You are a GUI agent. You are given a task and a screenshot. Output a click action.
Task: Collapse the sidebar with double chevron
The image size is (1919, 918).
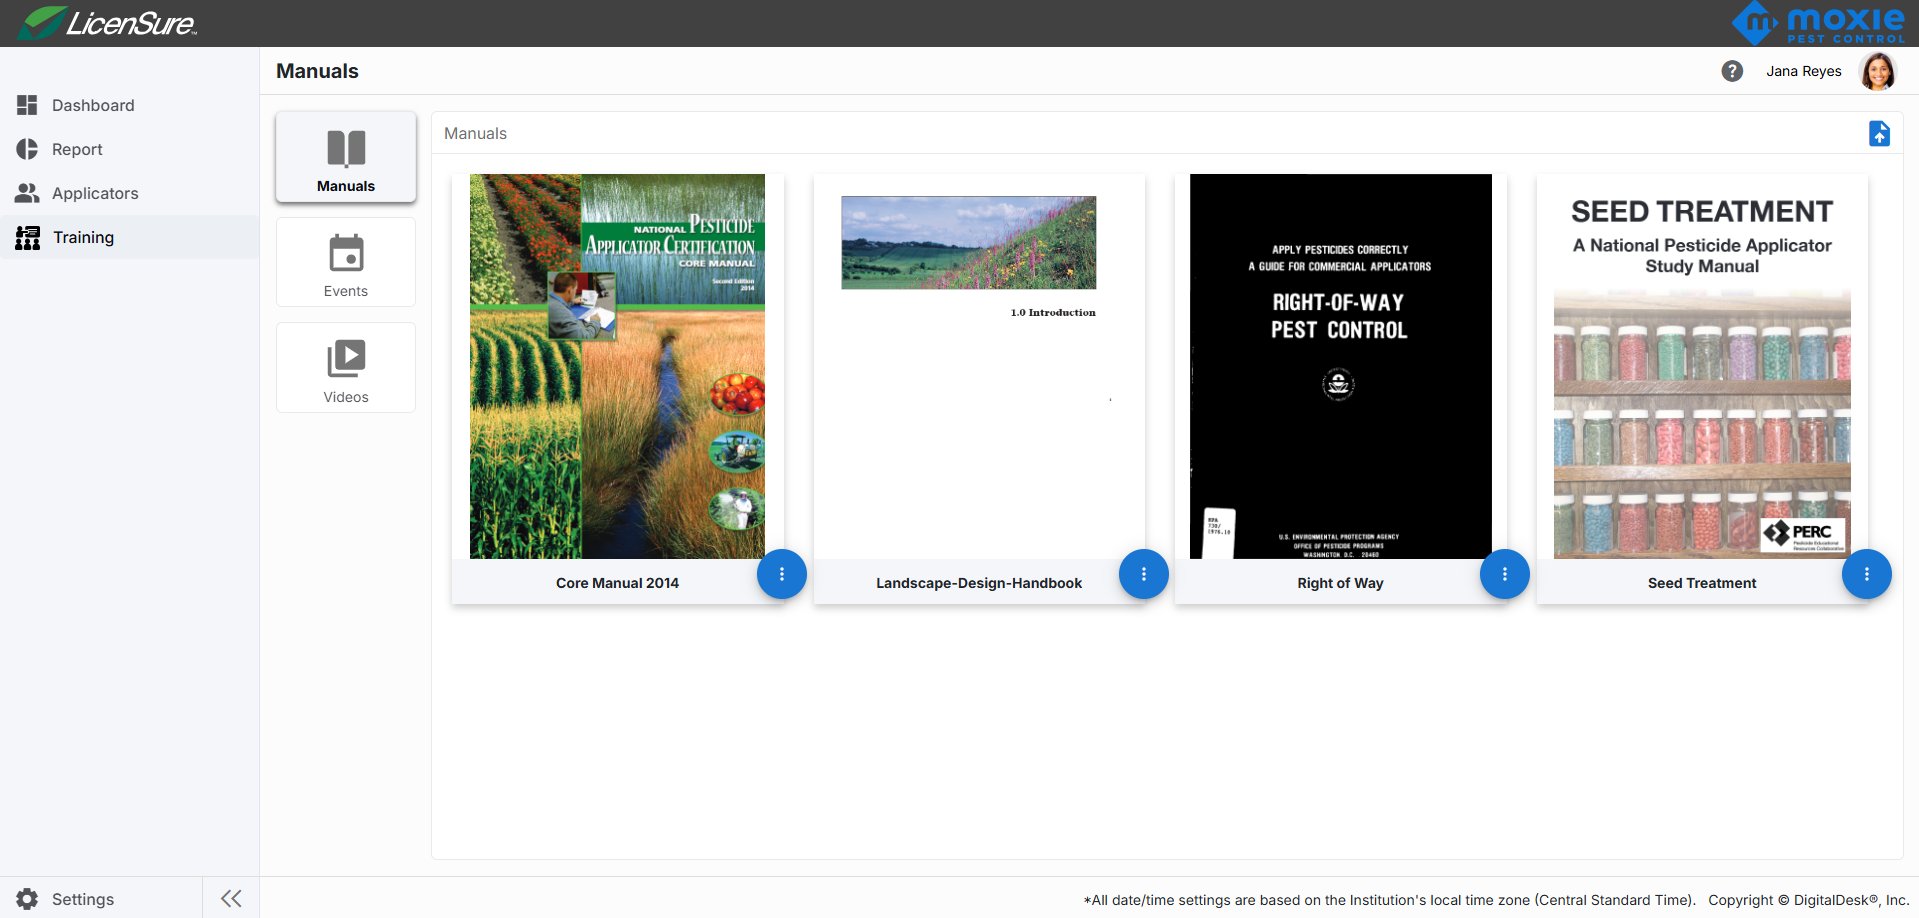click(x=231, y=898)
